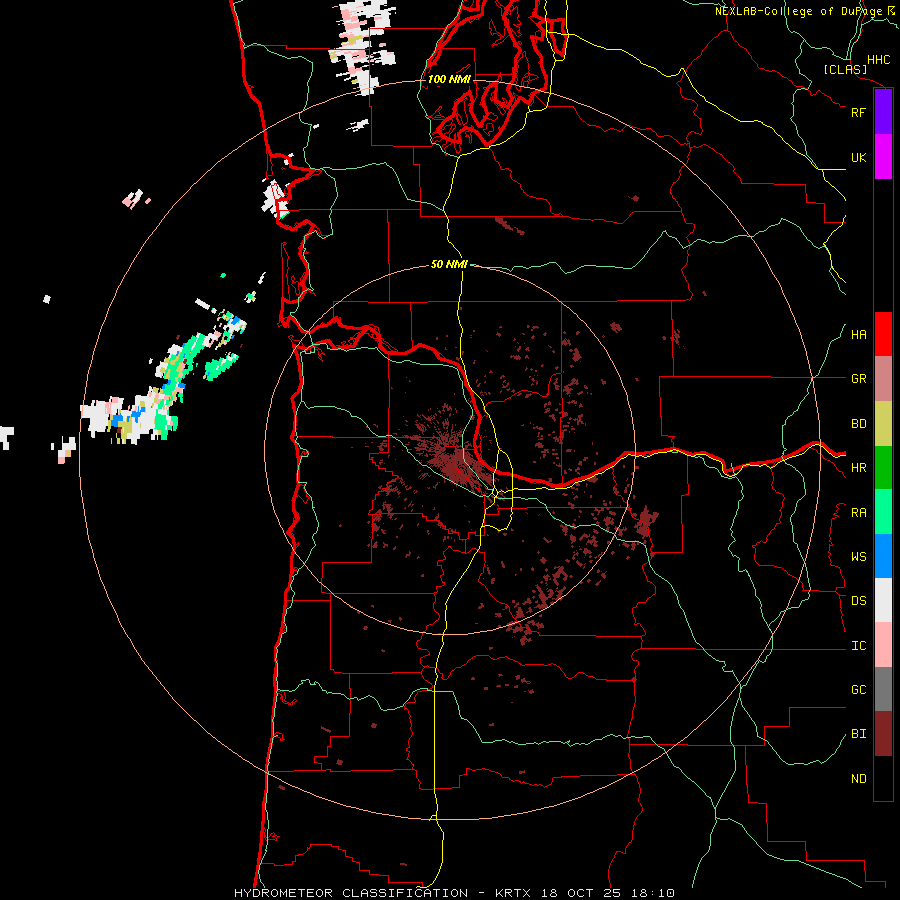
Task: Click the KRTX radar site identifier
Action: point(515,893)
